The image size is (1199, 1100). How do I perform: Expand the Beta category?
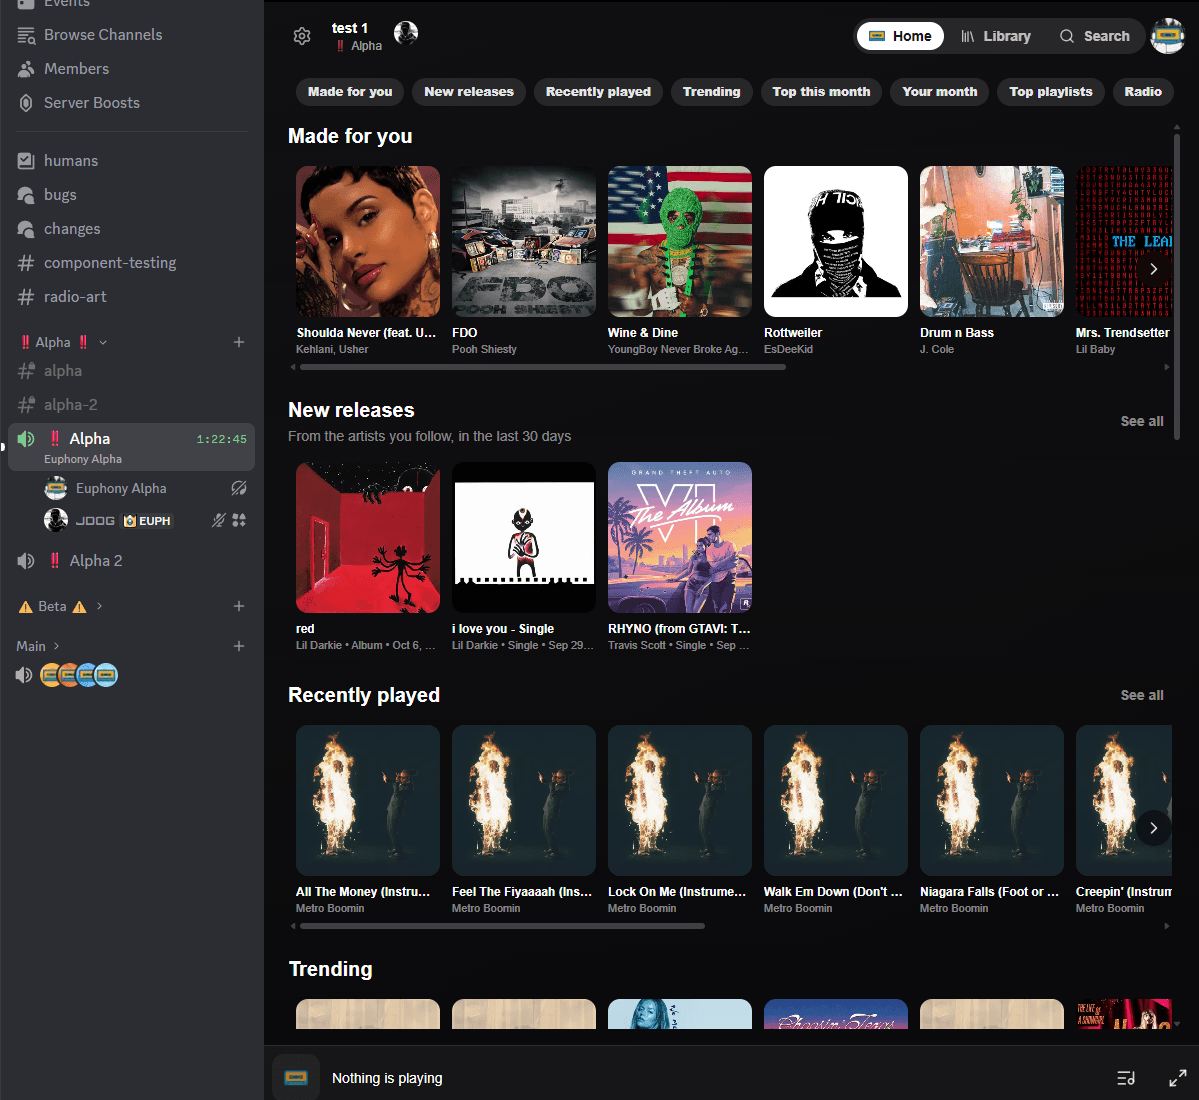tap(60, 606)
